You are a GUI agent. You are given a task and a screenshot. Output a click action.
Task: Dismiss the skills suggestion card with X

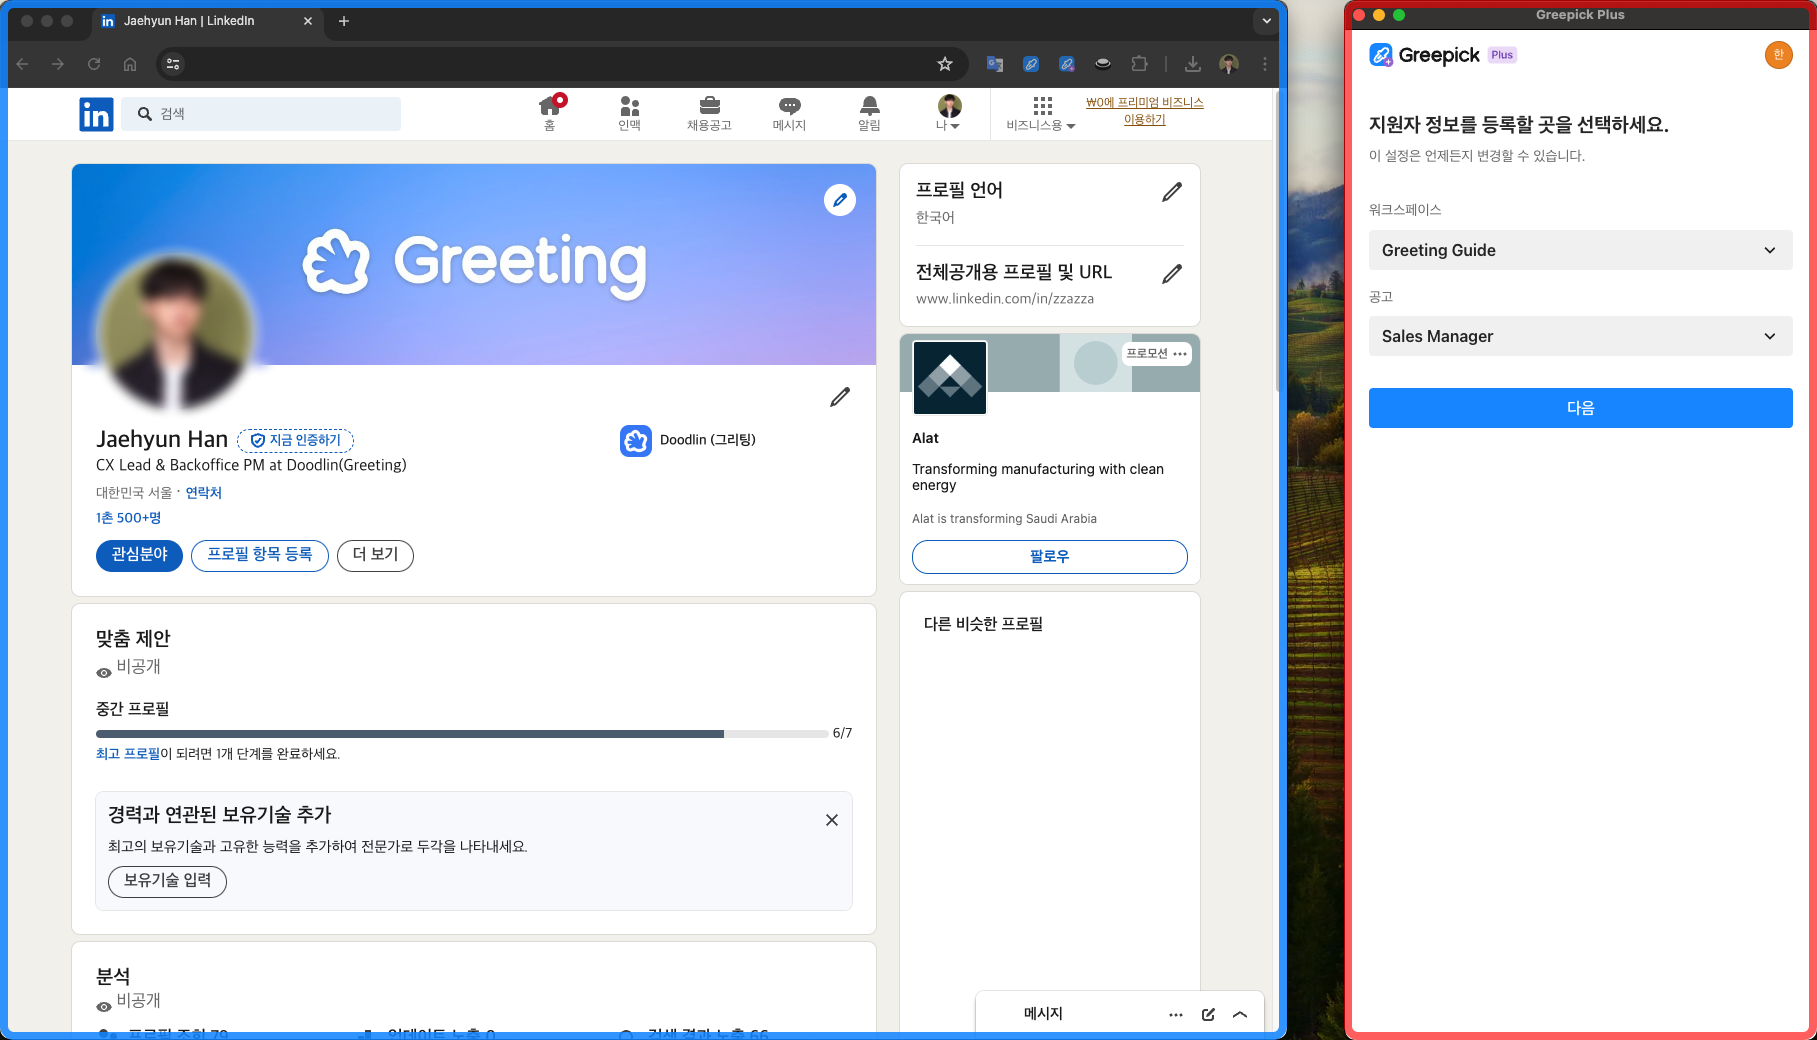(832, 820)
